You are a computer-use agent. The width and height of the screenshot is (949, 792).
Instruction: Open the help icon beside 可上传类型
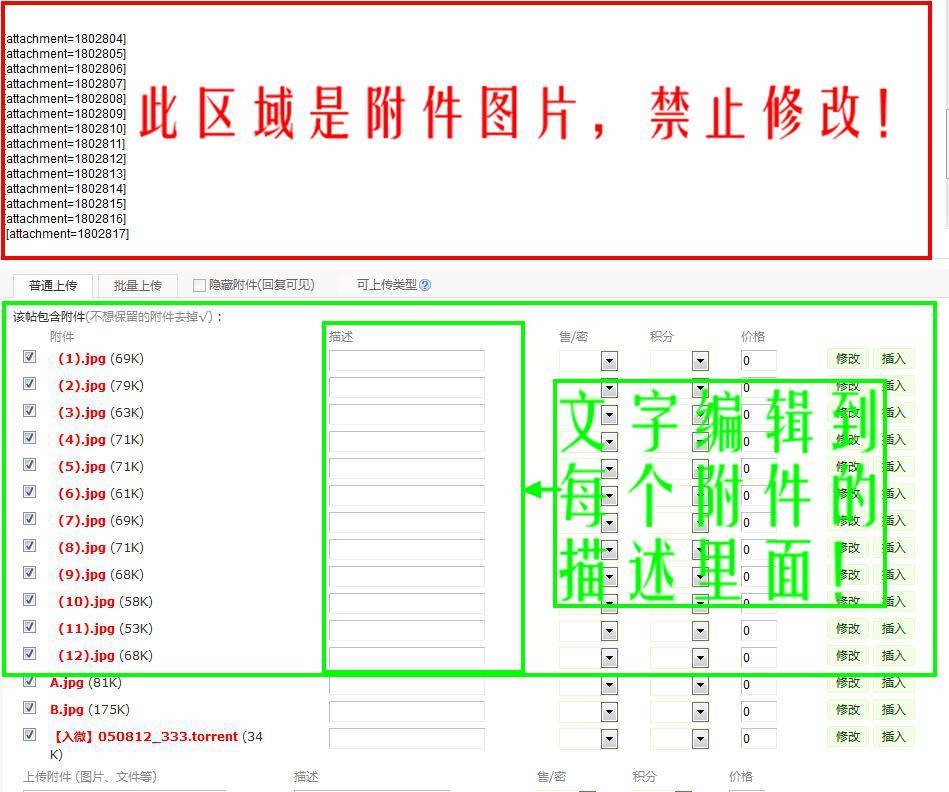[425, 285]
